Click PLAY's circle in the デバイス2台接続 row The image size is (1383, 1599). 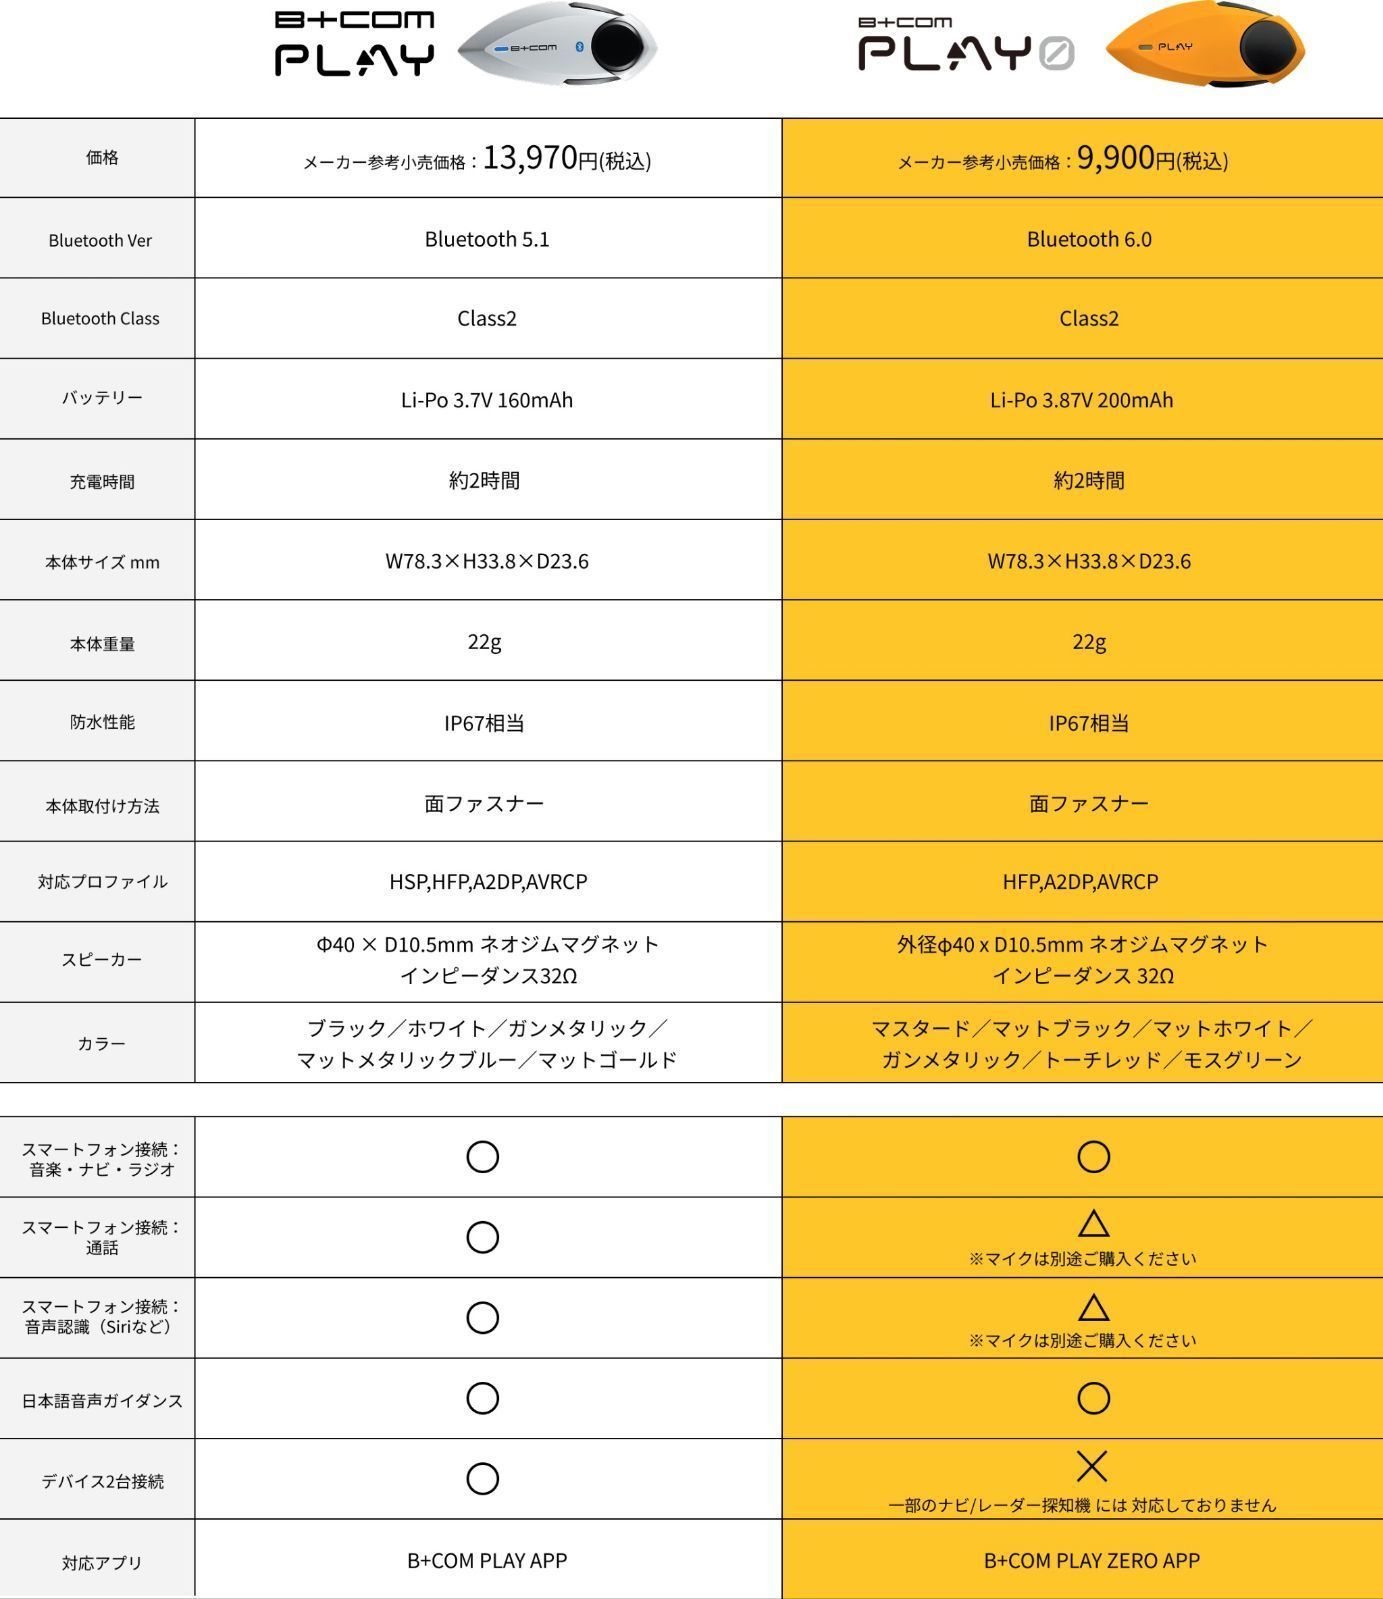[483, 1478]
